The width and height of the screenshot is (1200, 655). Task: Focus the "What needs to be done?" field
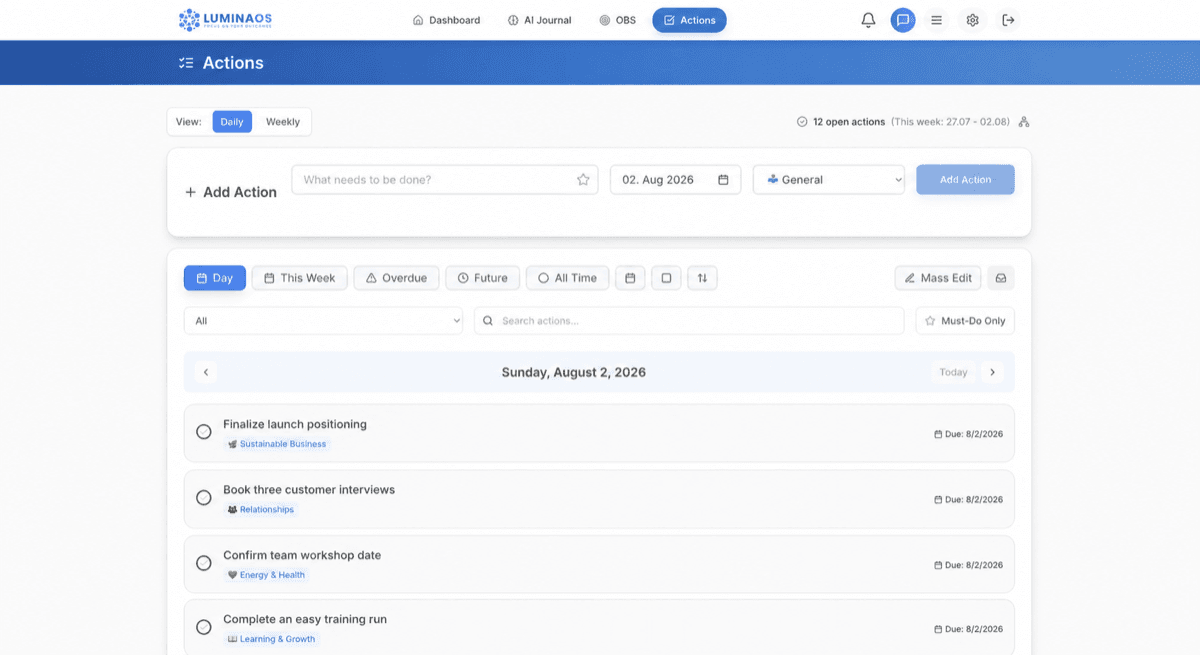pyautogui.click(x=445, y=180)
